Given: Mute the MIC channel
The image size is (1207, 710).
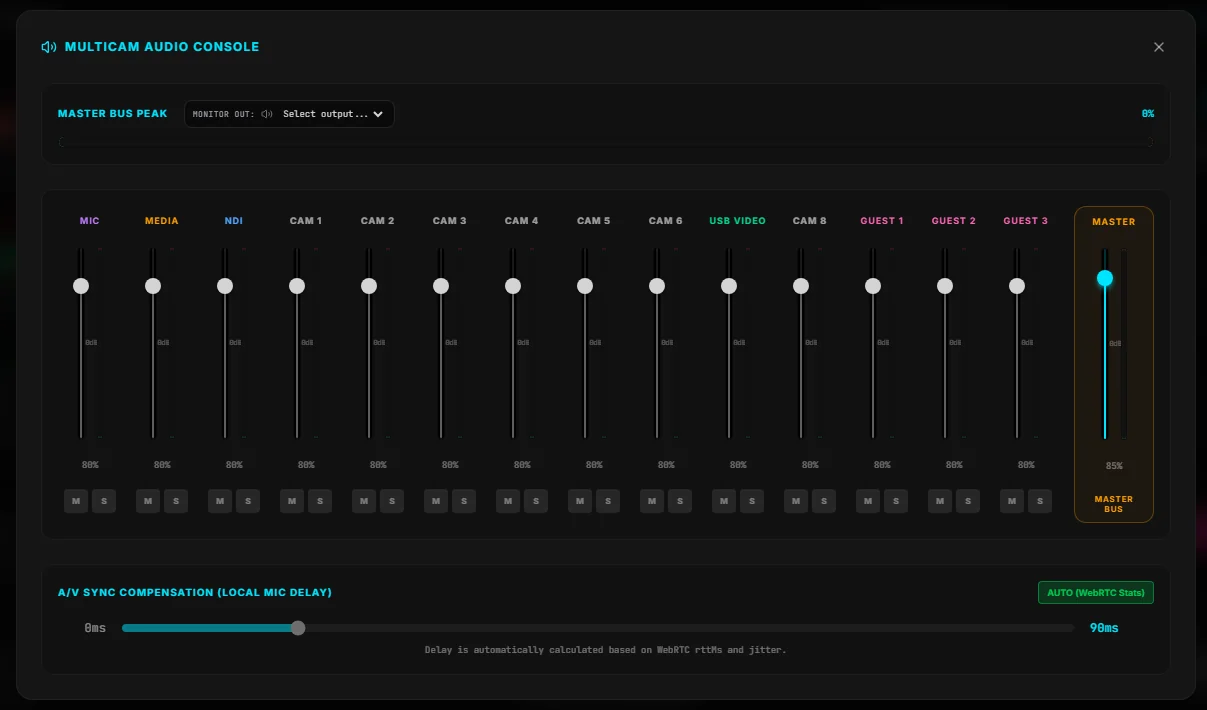Looking at the screenshot, I should [76, 501].
